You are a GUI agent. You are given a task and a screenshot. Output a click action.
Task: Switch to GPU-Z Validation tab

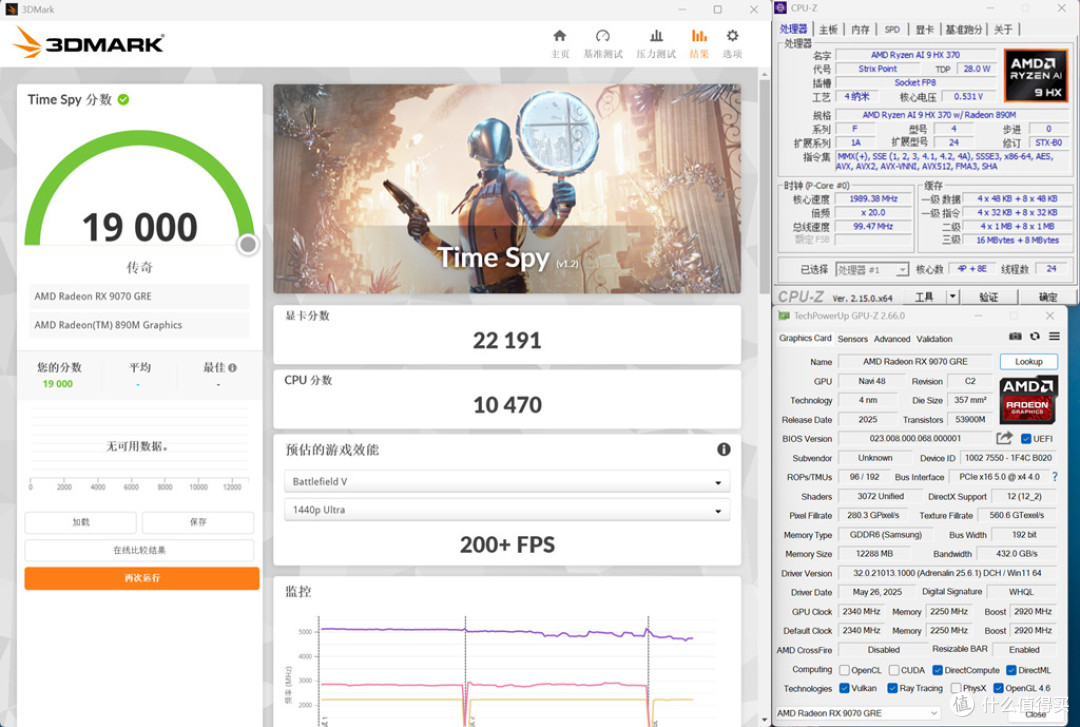(935, 339)
